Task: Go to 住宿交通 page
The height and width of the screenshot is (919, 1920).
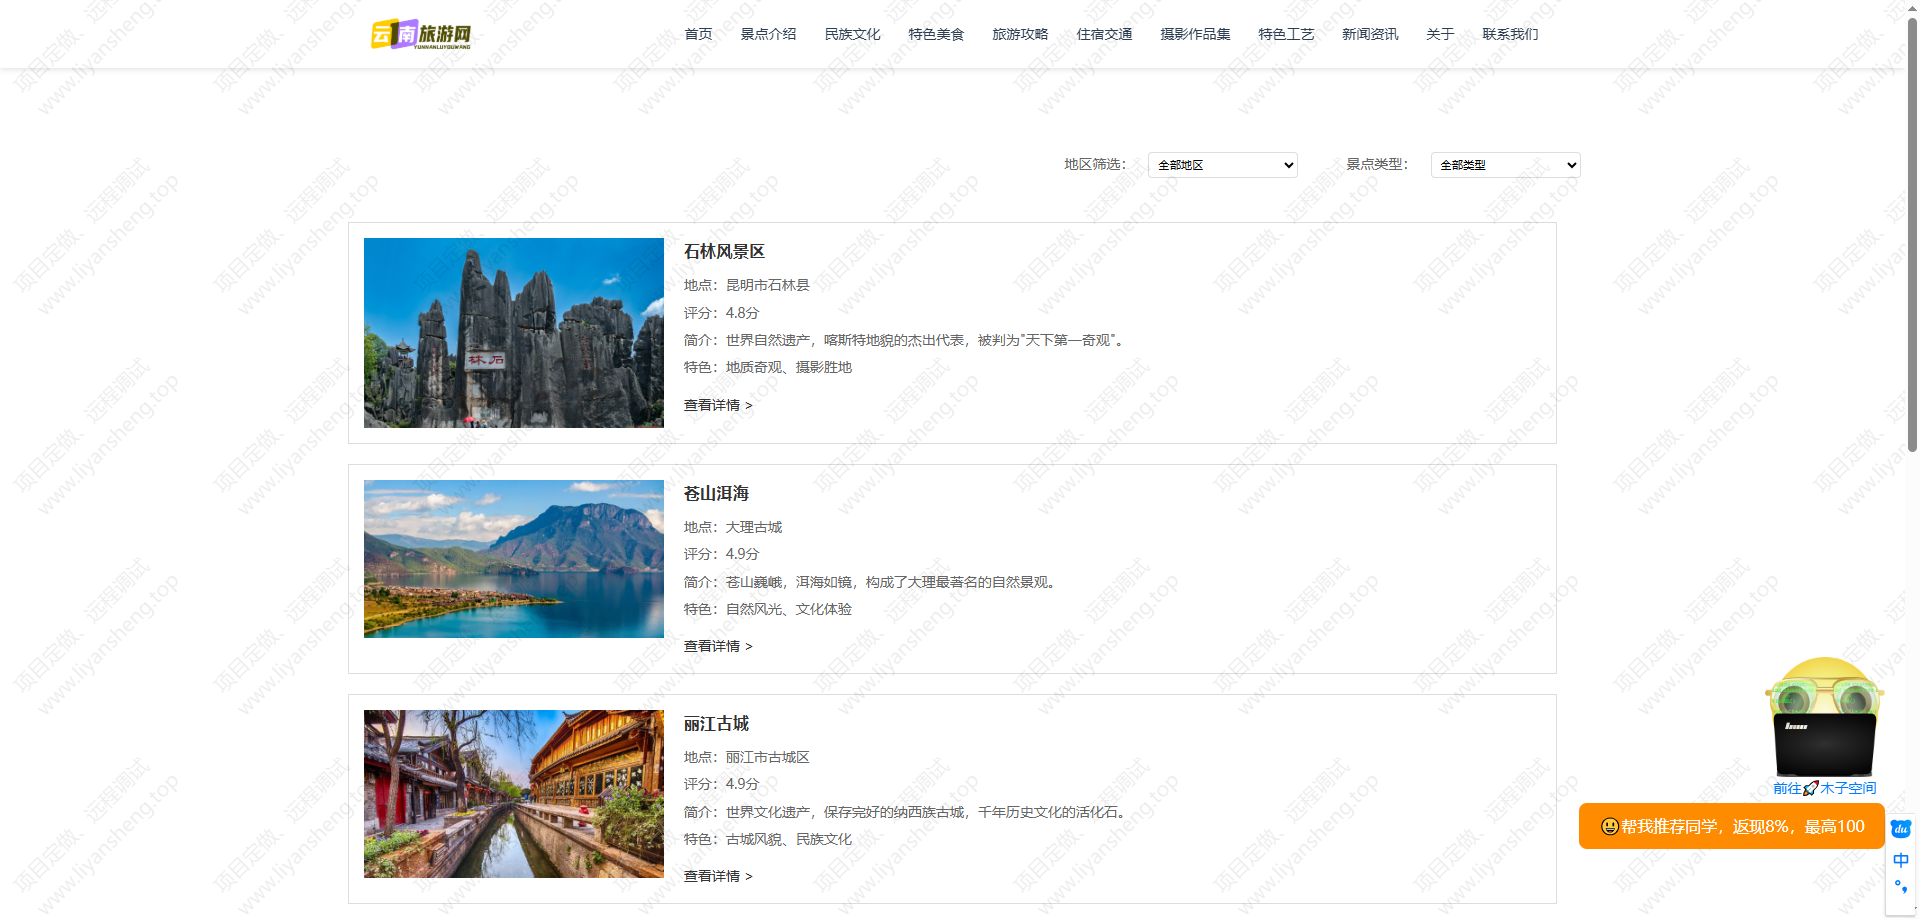Action: click(1104, 34)
